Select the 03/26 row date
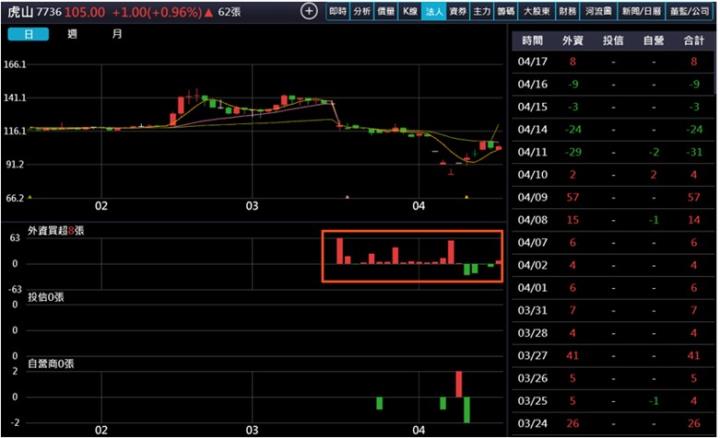The height and width of the screenshot is (438, 720). [x=533, y=378]
